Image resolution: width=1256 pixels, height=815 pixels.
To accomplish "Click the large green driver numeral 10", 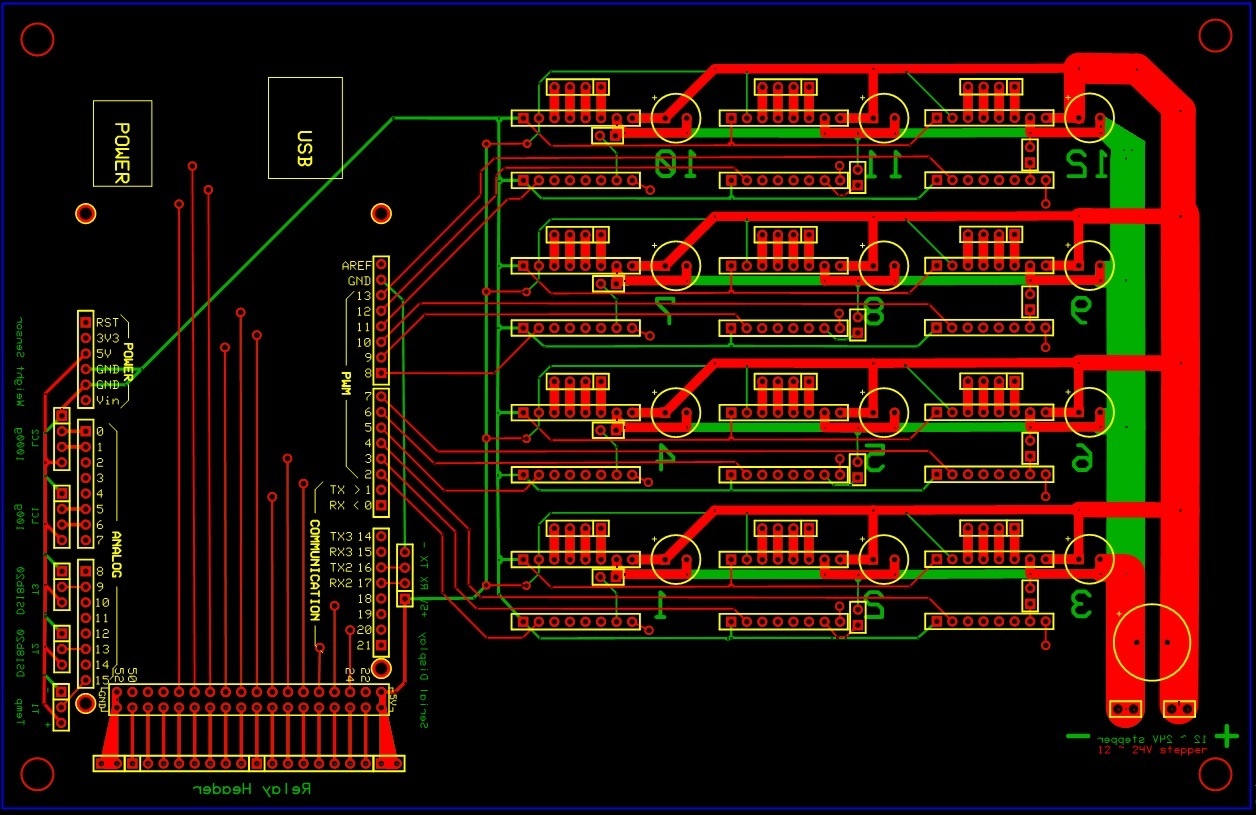I will 677,163.
